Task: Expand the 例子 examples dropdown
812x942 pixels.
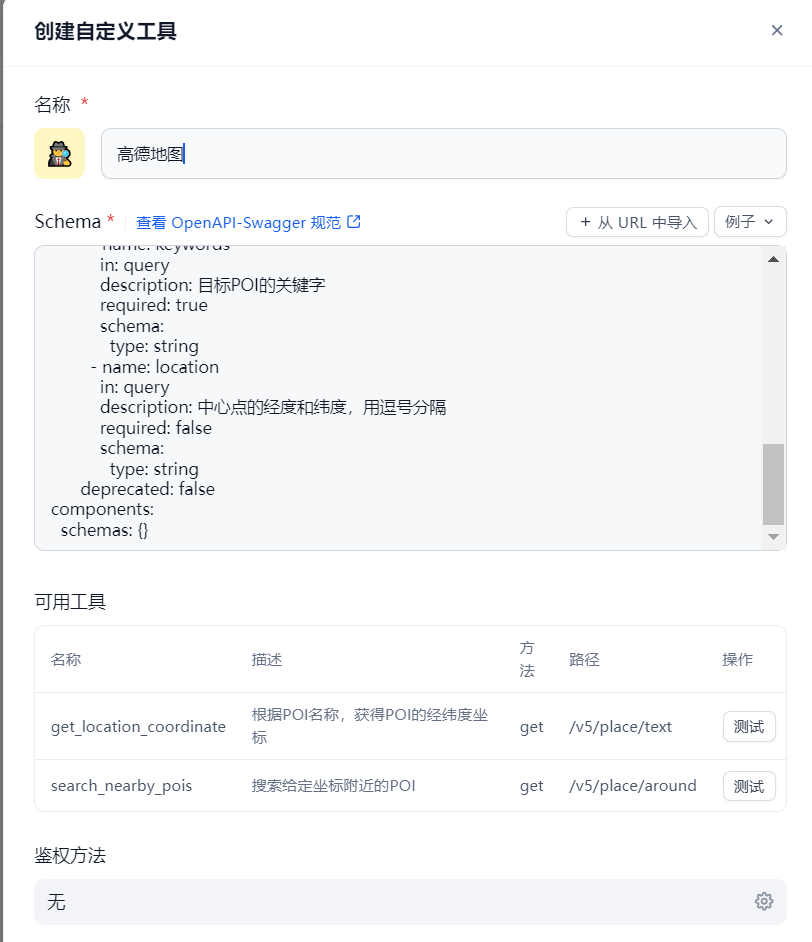Action: pos(750,222)
